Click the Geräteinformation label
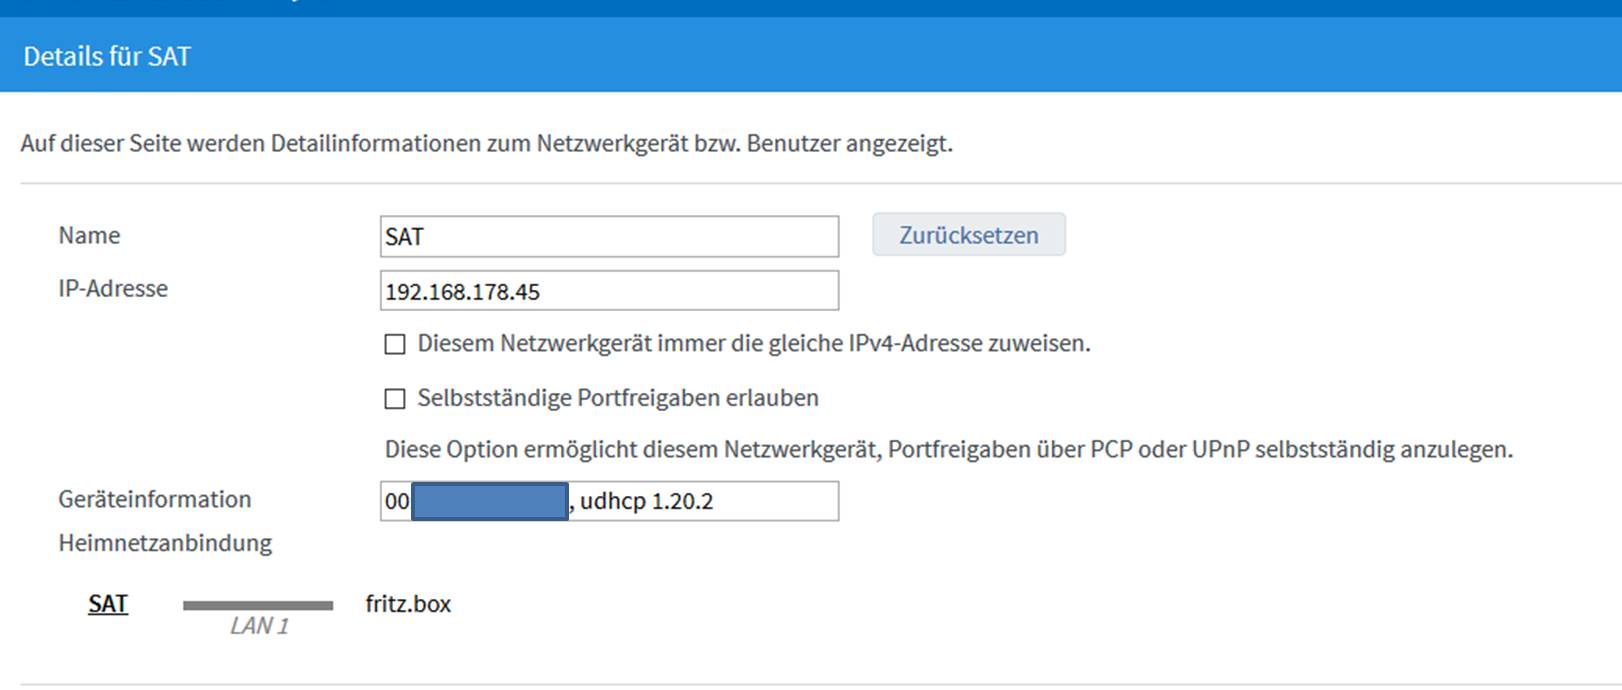 point(155,499)
